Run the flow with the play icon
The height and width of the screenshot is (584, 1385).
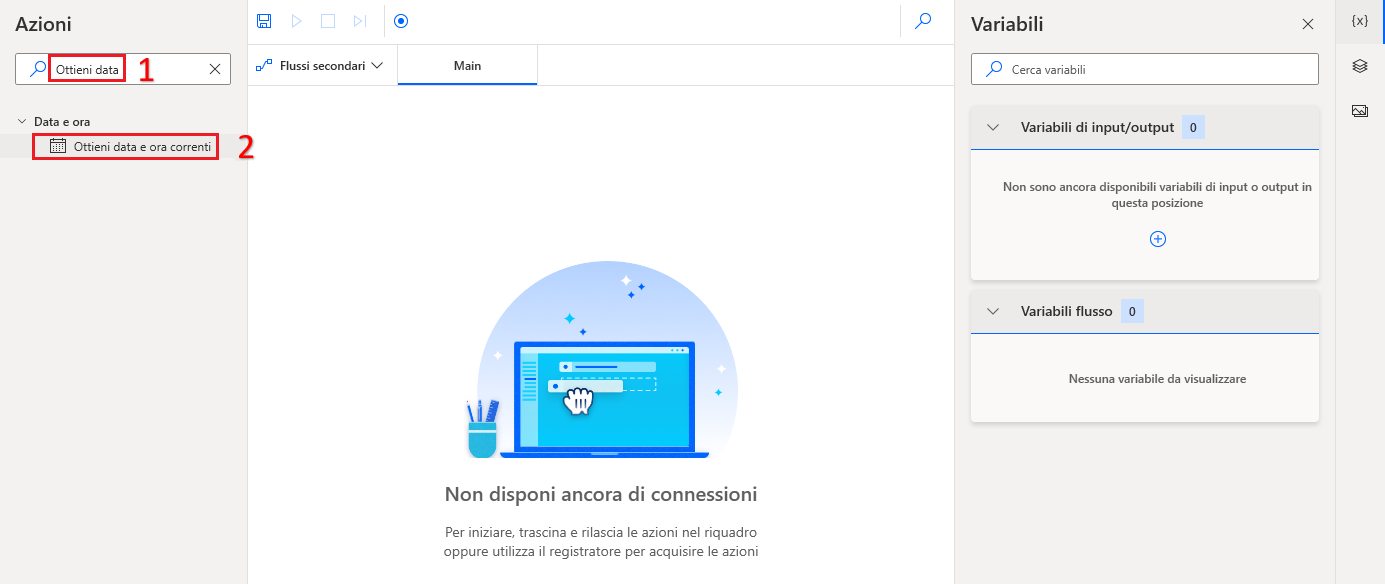pos(296,21)
